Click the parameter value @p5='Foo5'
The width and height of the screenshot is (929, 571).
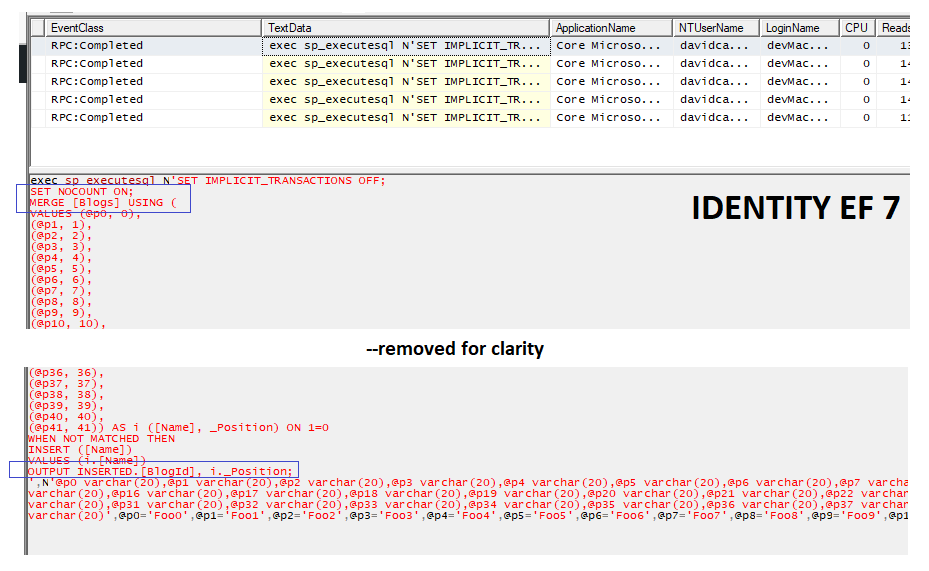(x=539, y=515)
